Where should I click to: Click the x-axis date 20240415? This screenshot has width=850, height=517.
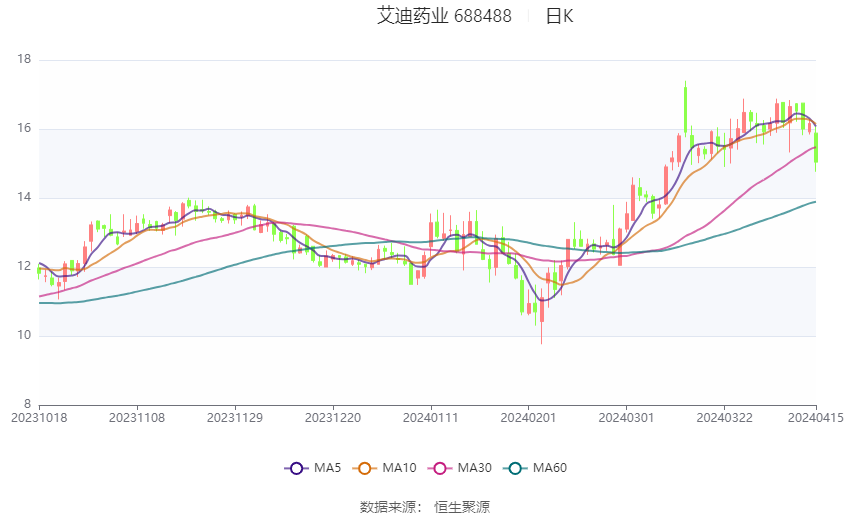click(815, 418)
